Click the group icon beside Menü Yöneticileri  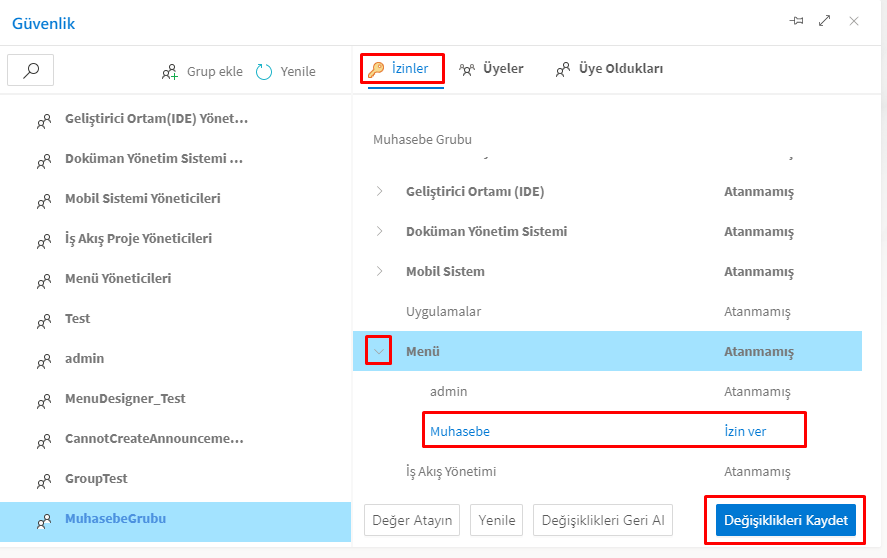click(x=44, y=281)
